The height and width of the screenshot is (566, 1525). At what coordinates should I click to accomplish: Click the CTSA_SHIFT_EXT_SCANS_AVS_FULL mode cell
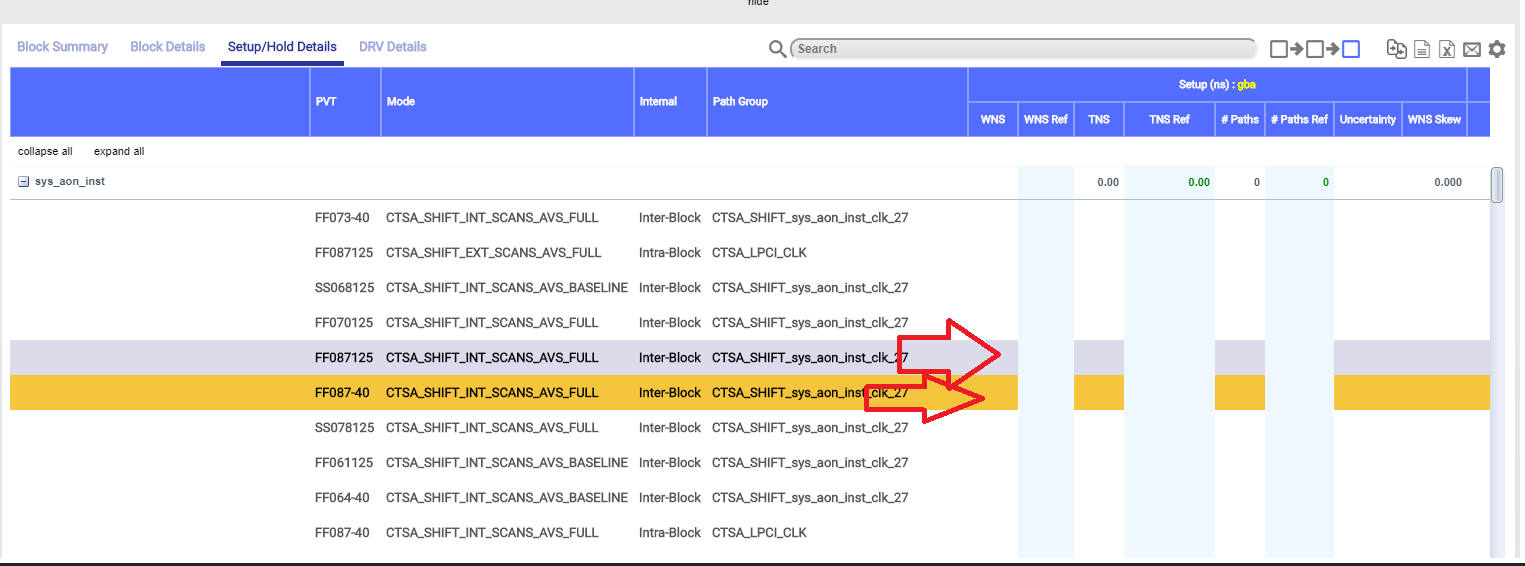coord(494,253)
